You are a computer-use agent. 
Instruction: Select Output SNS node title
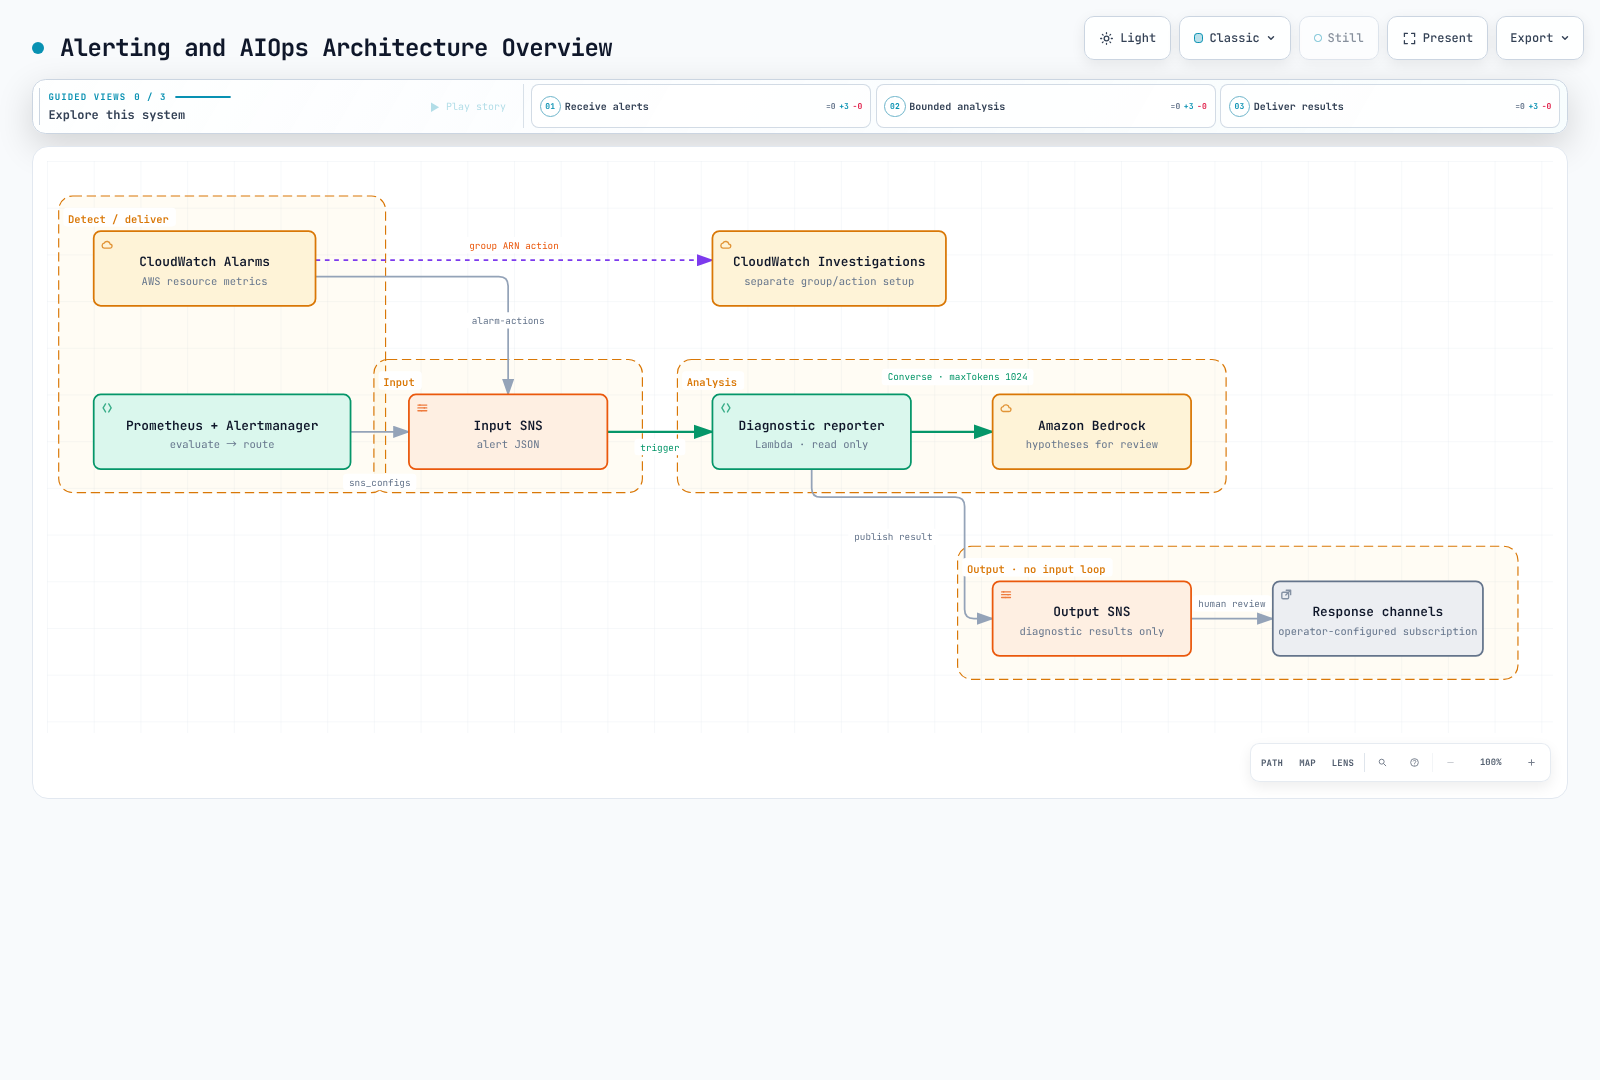coord(1092,612)
